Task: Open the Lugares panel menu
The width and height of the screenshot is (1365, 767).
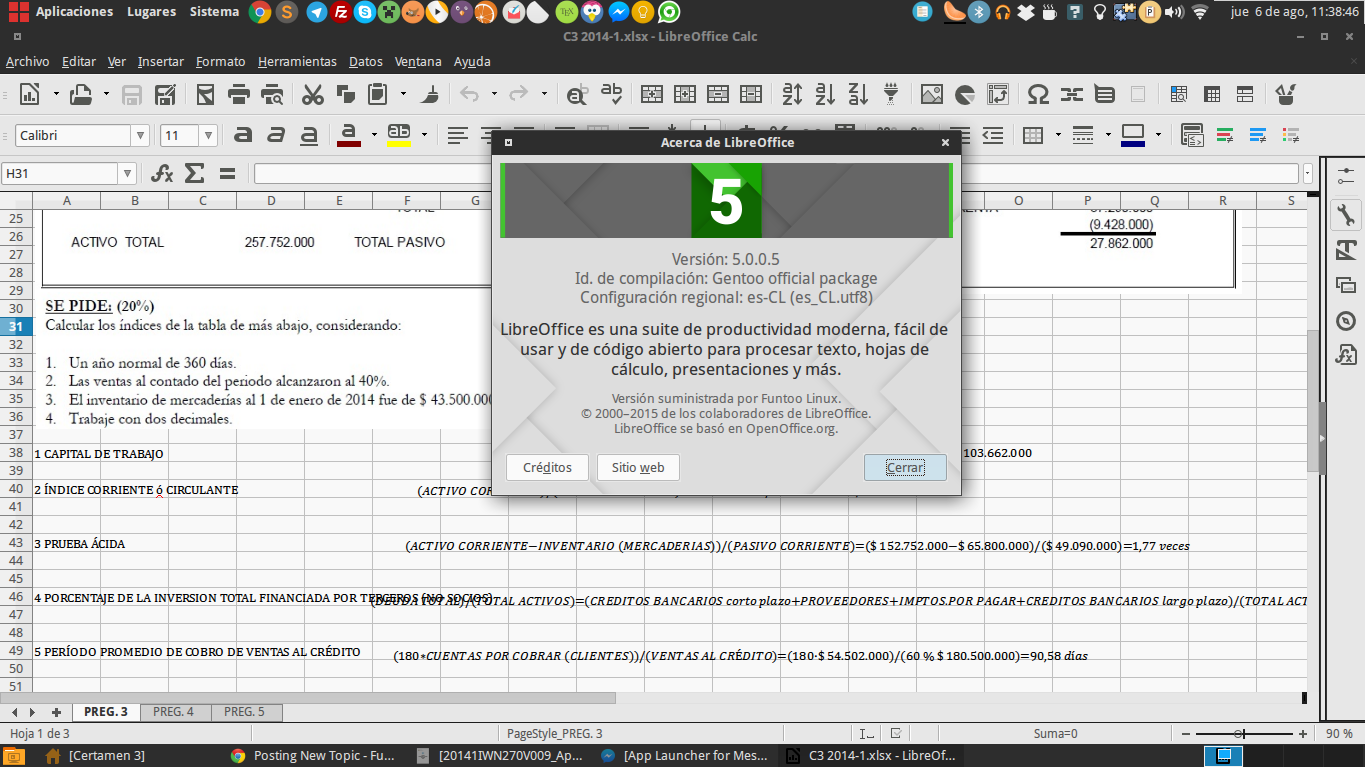Action: pyautogui.click(x=151, y=12)
